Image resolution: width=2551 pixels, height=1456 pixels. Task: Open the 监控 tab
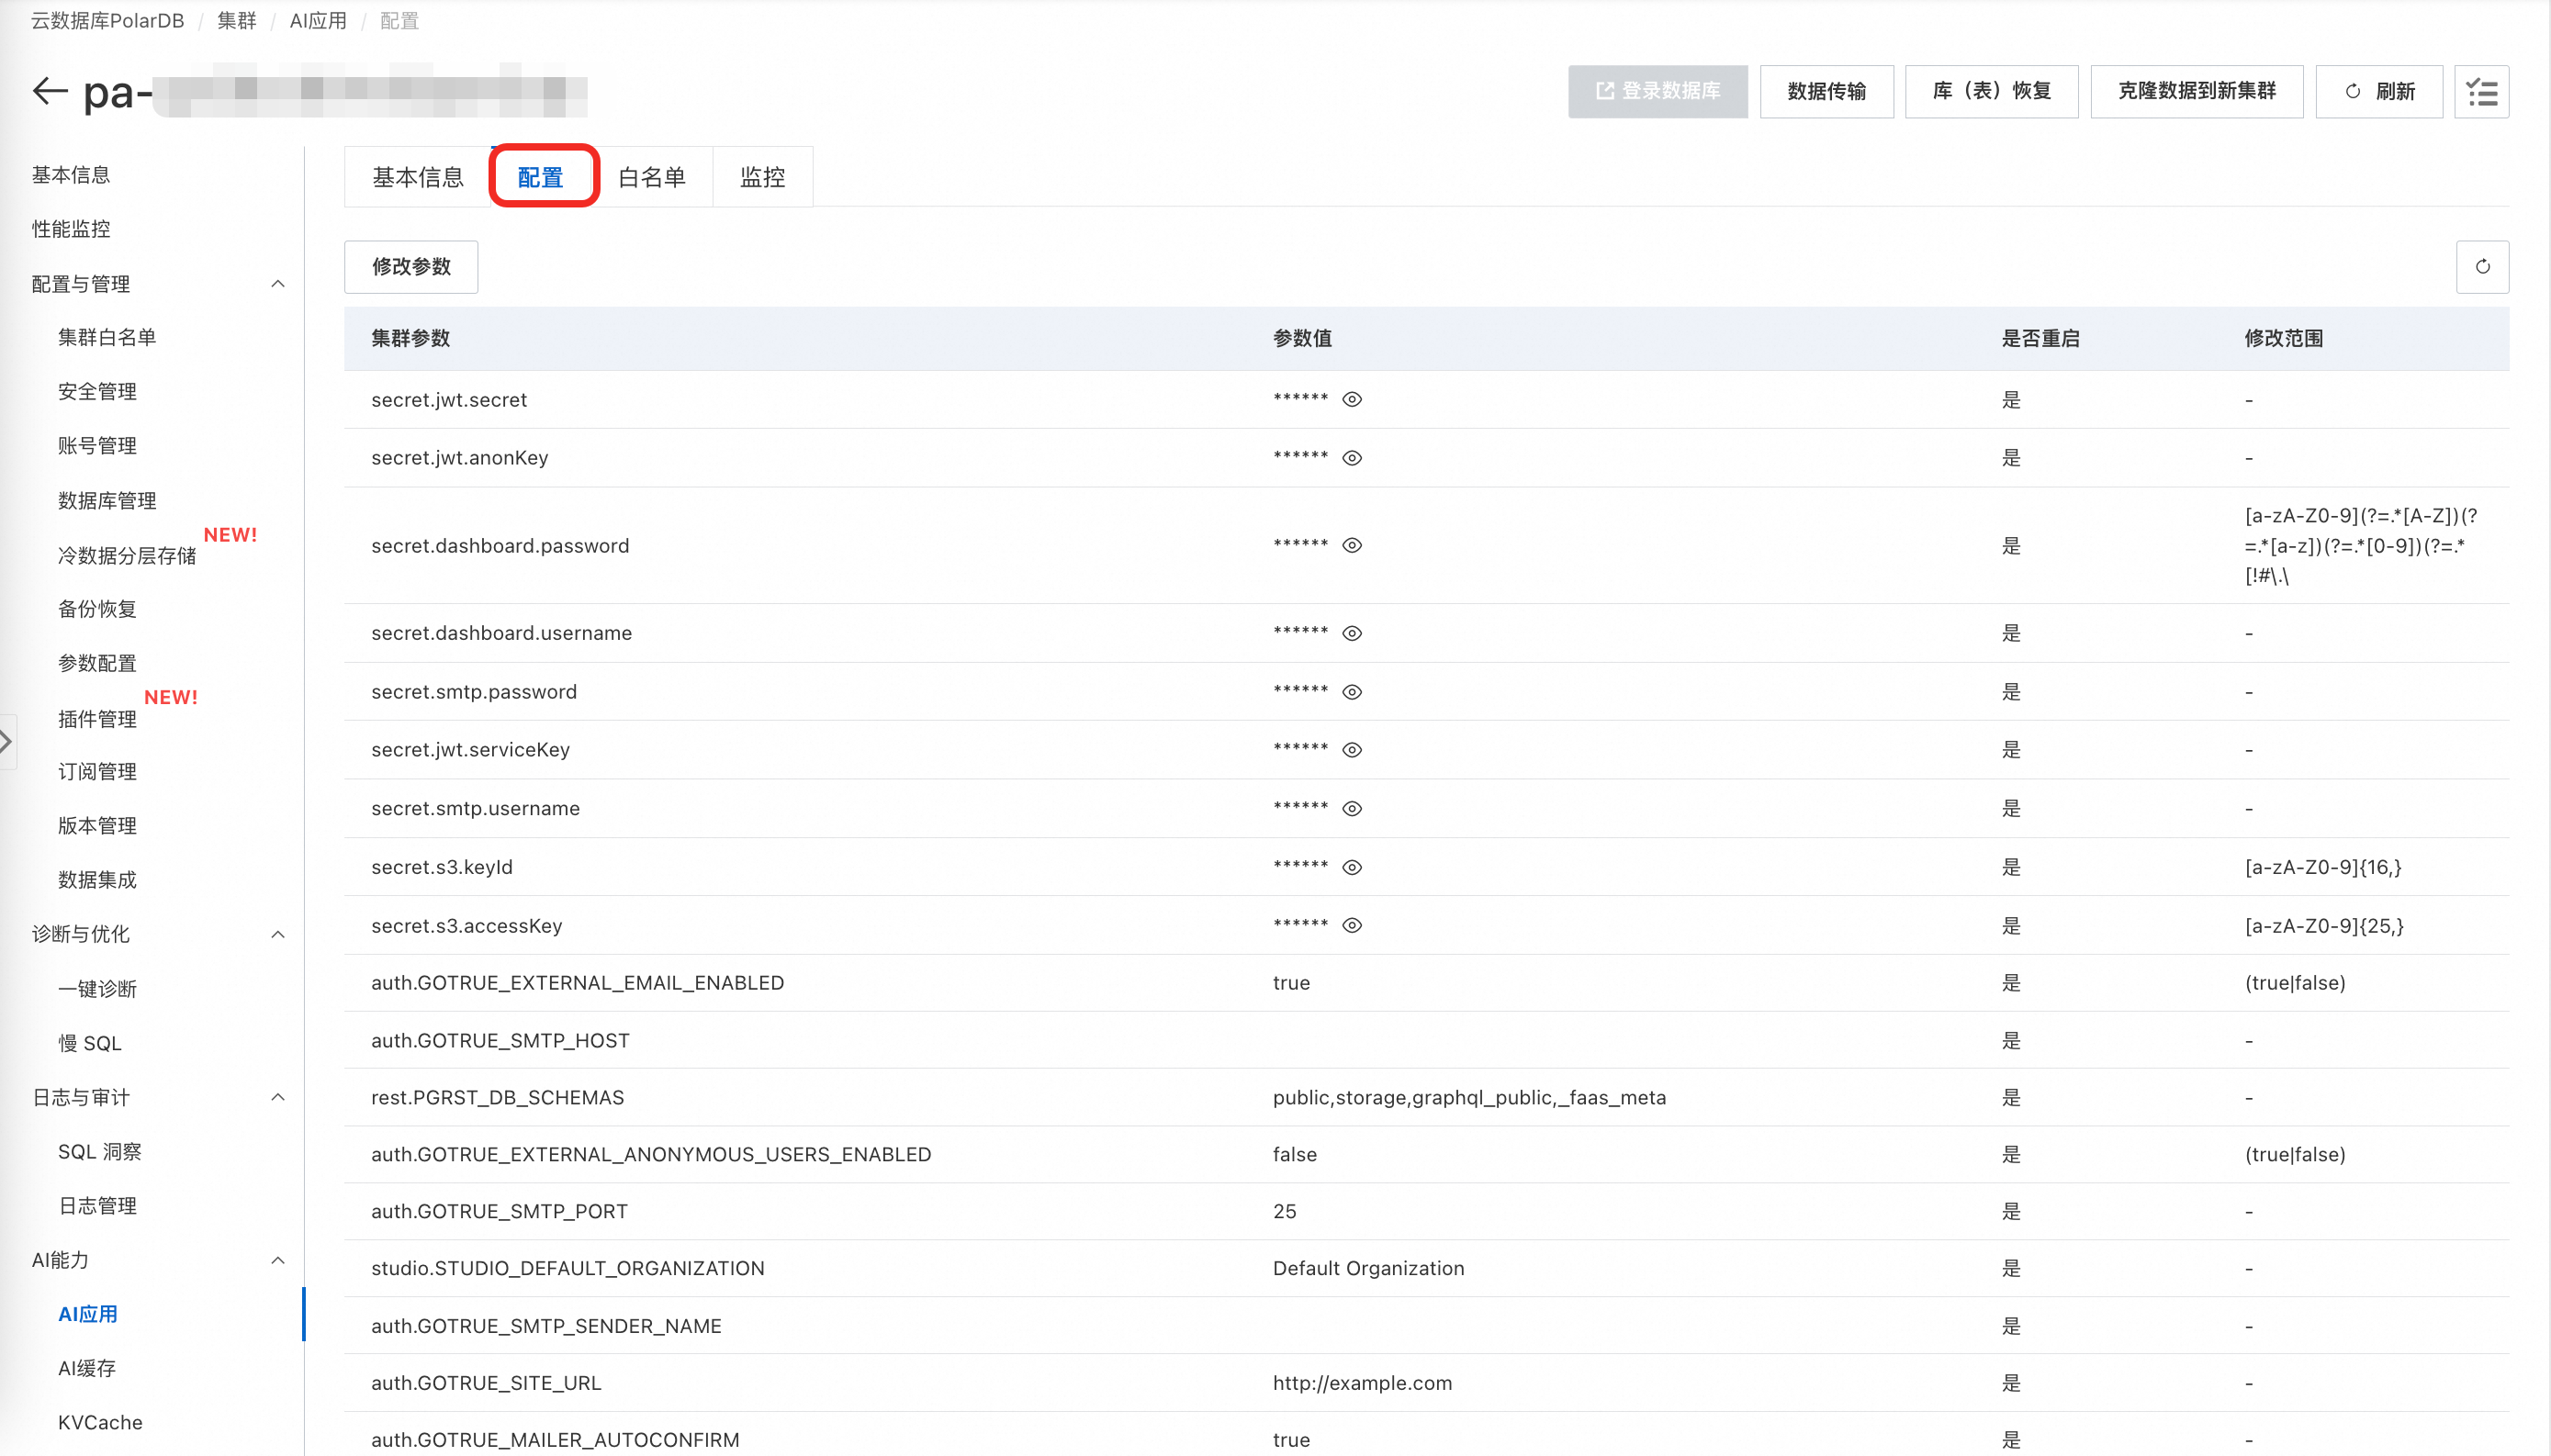tap(762, 178)
